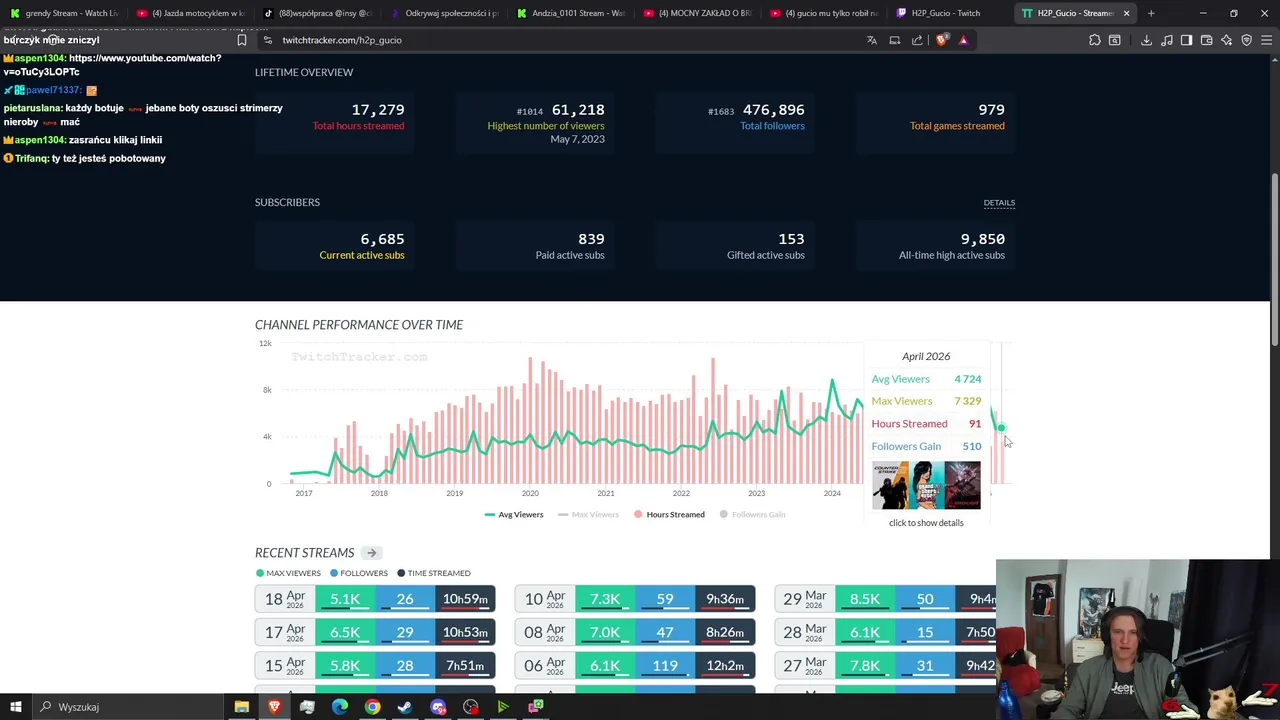Open the Leo AI sparkle icon
This screenshot has width=1280, height=720.
1226,40
